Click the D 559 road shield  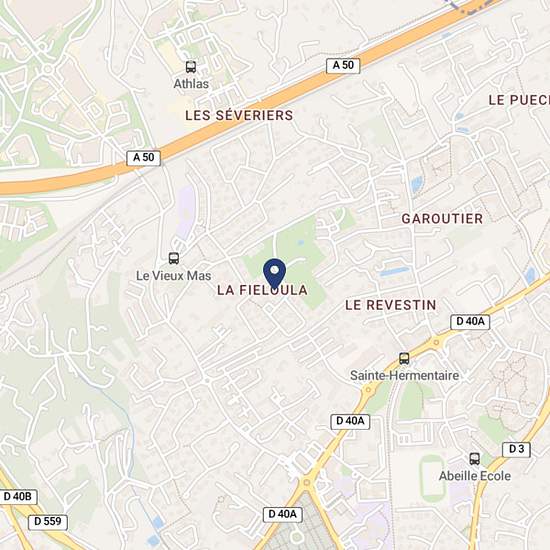point(48,522)
